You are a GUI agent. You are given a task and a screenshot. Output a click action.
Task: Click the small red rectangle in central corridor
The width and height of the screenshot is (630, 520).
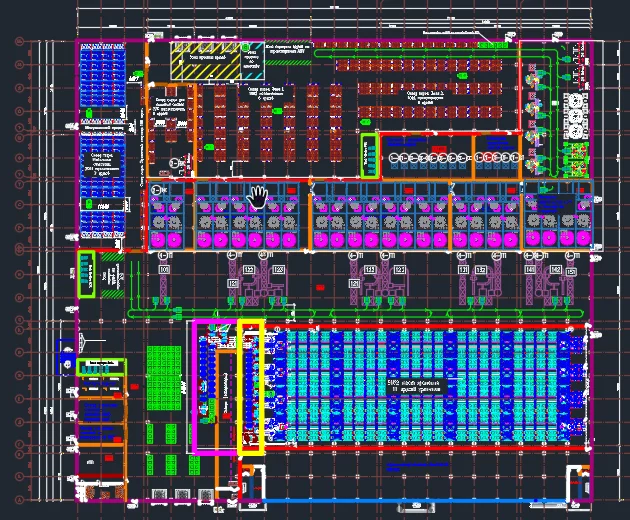[320, 287]
